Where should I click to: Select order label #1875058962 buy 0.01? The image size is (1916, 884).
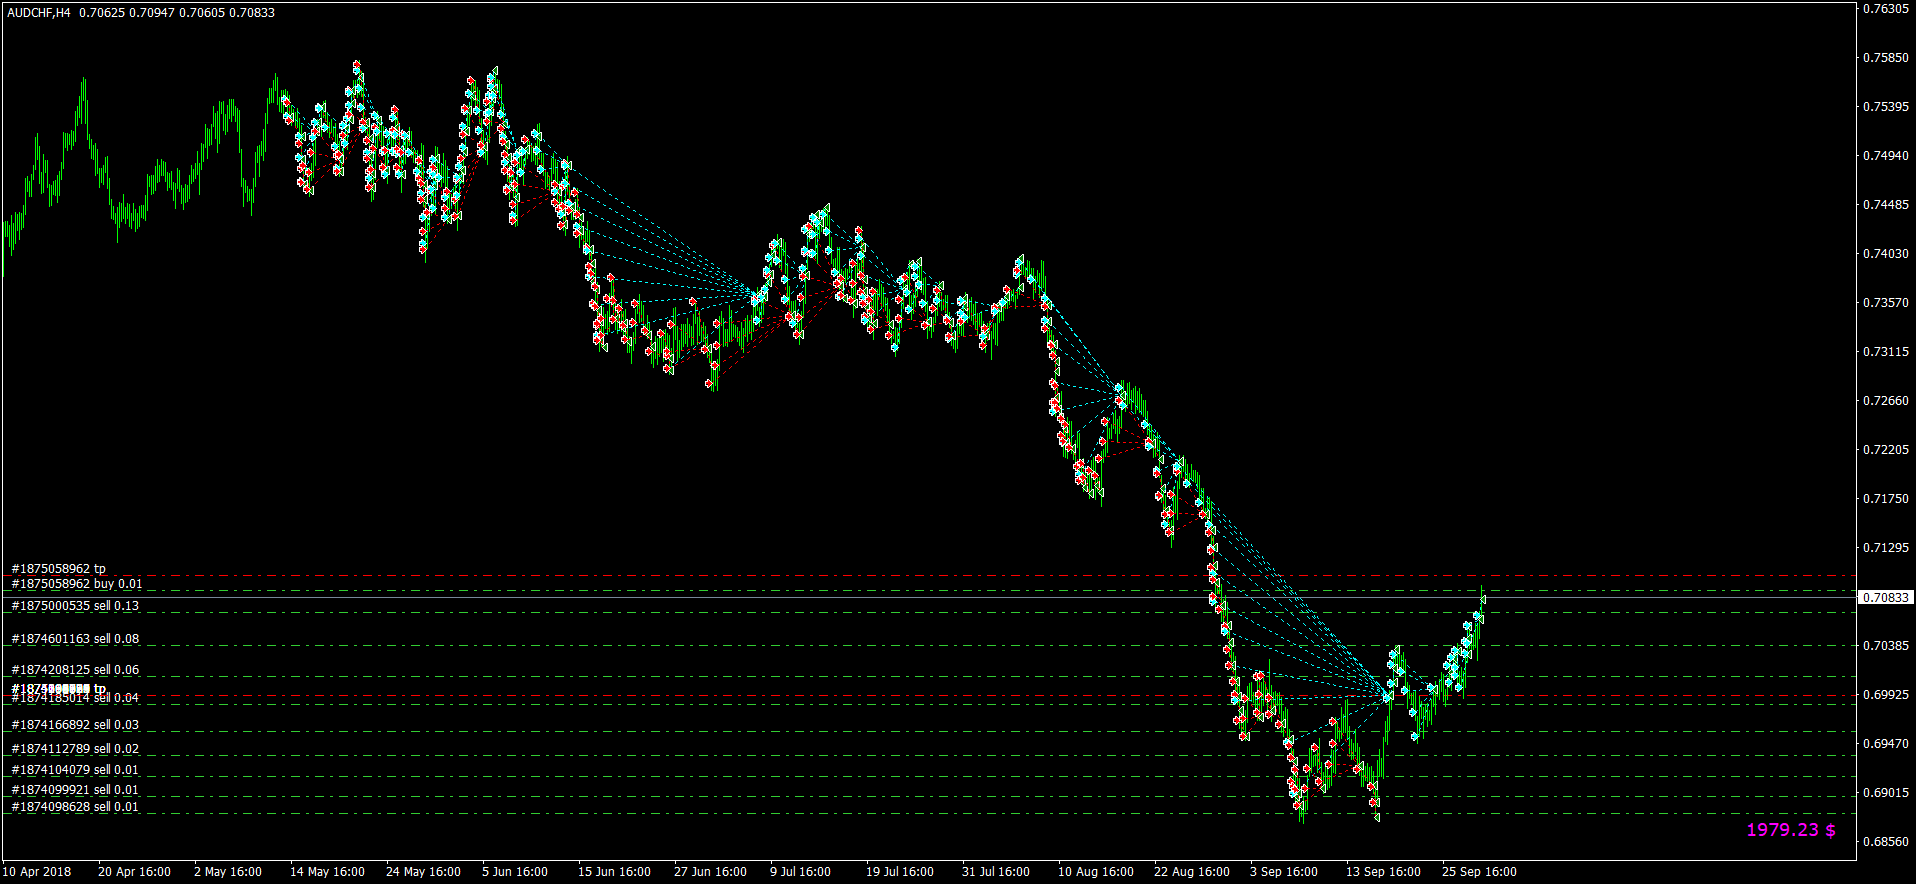(77, 584)
